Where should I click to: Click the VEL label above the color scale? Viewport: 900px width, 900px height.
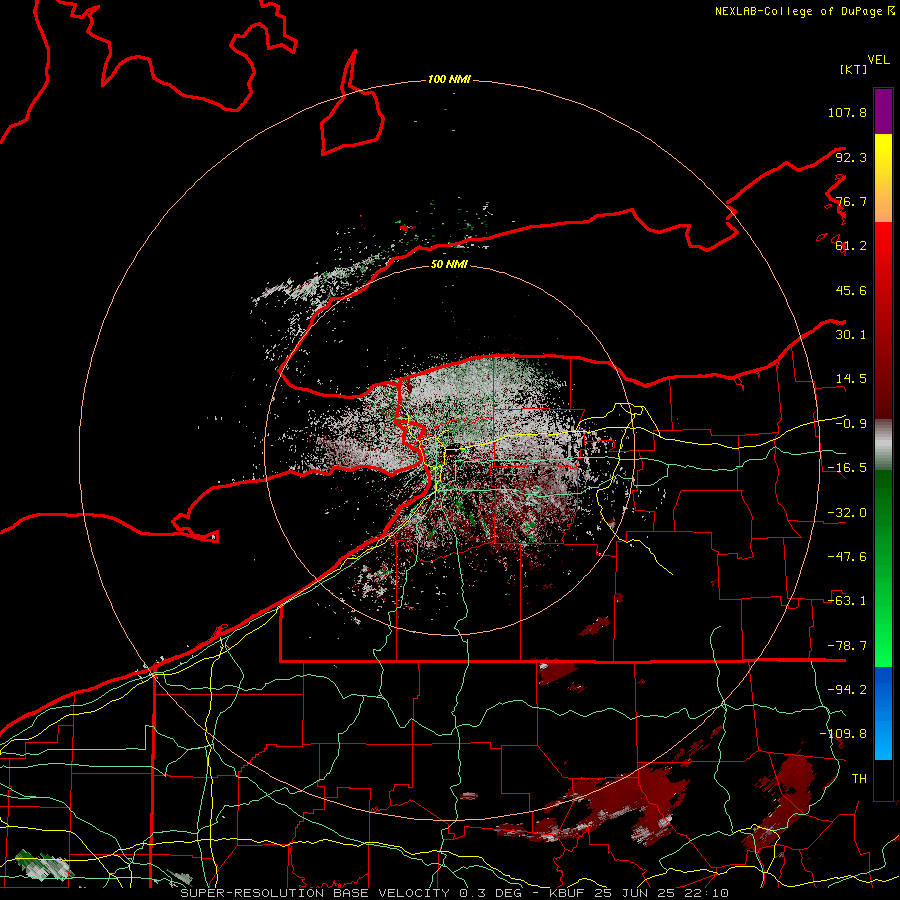(x=878, y=60)
